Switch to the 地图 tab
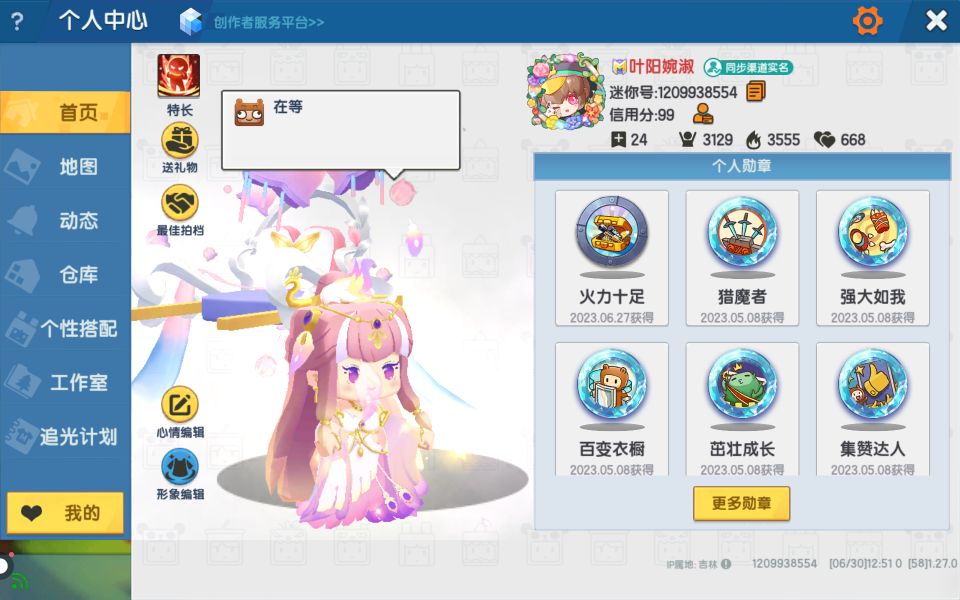Image resolution: width=960 pixels, height=600 pixels. coord(65,167)
